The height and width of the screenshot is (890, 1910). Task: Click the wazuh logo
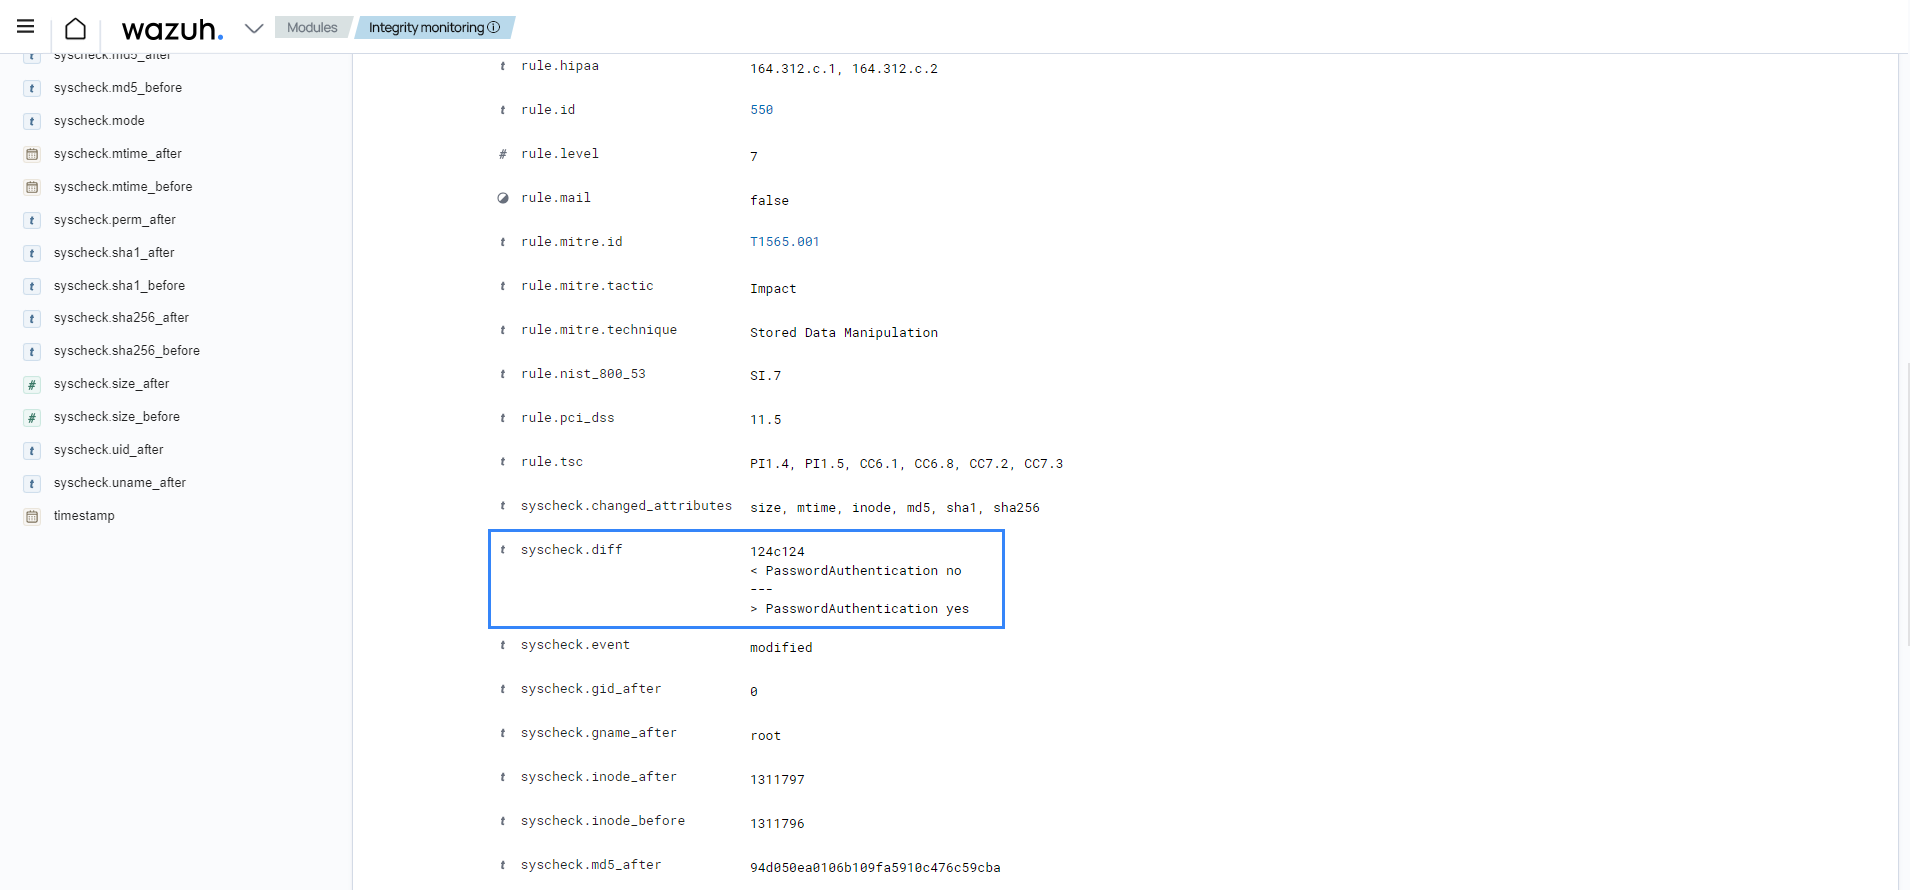click(172, 29)
